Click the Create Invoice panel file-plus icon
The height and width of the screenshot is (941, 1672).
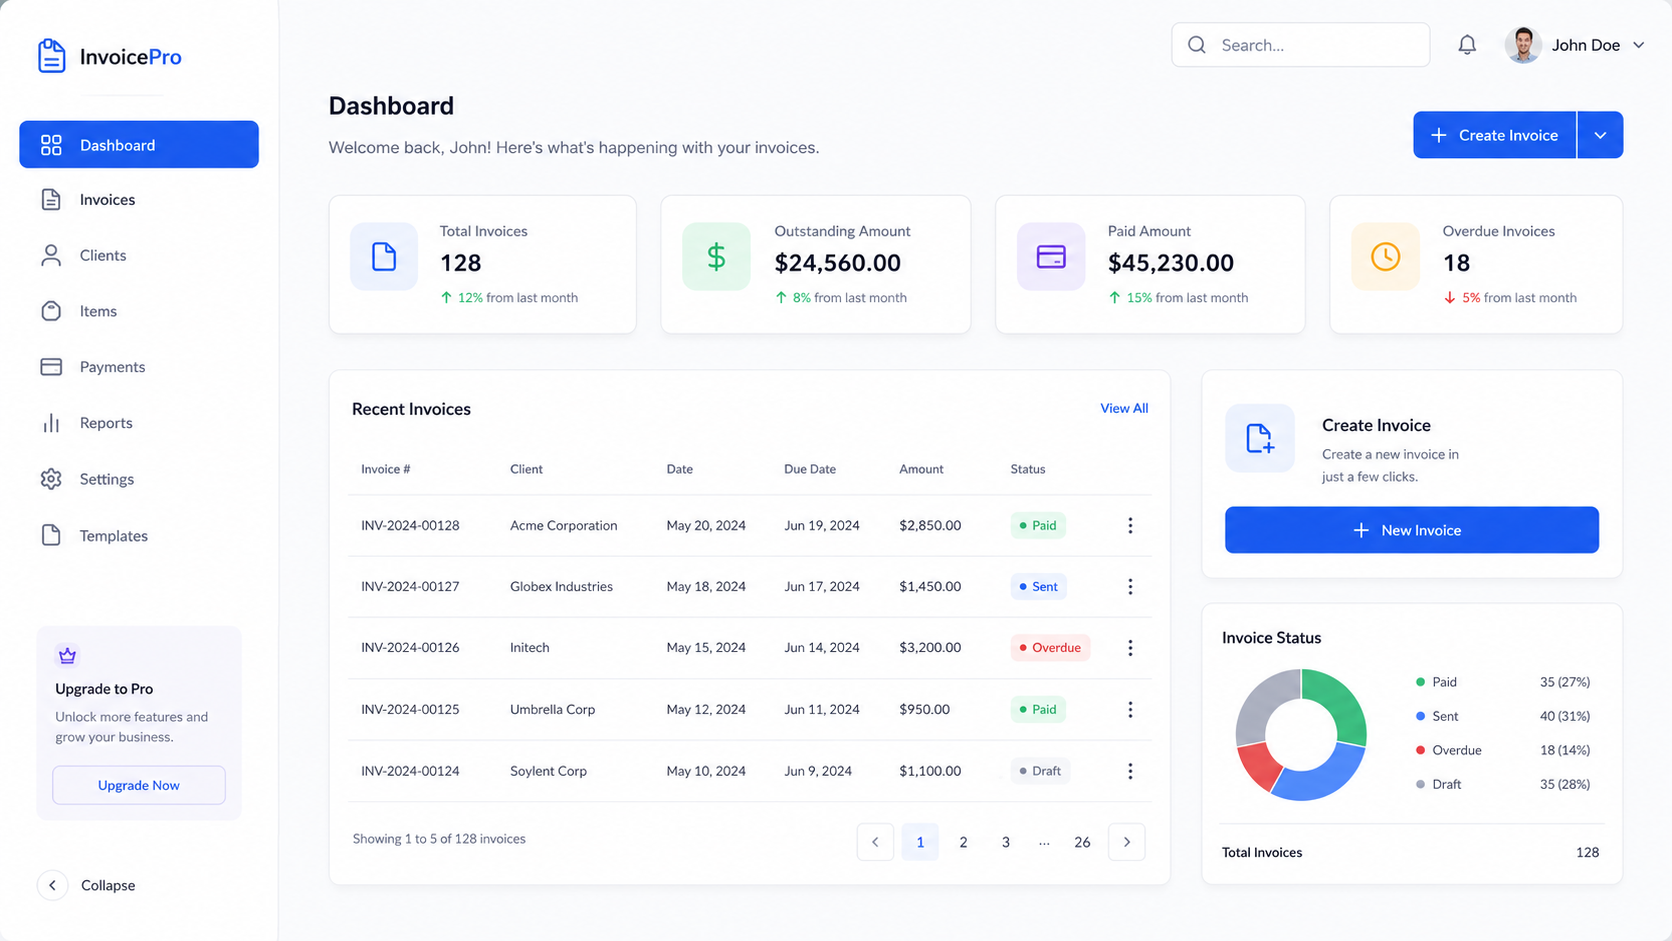pyautogui.click(x=1260, y=438)
